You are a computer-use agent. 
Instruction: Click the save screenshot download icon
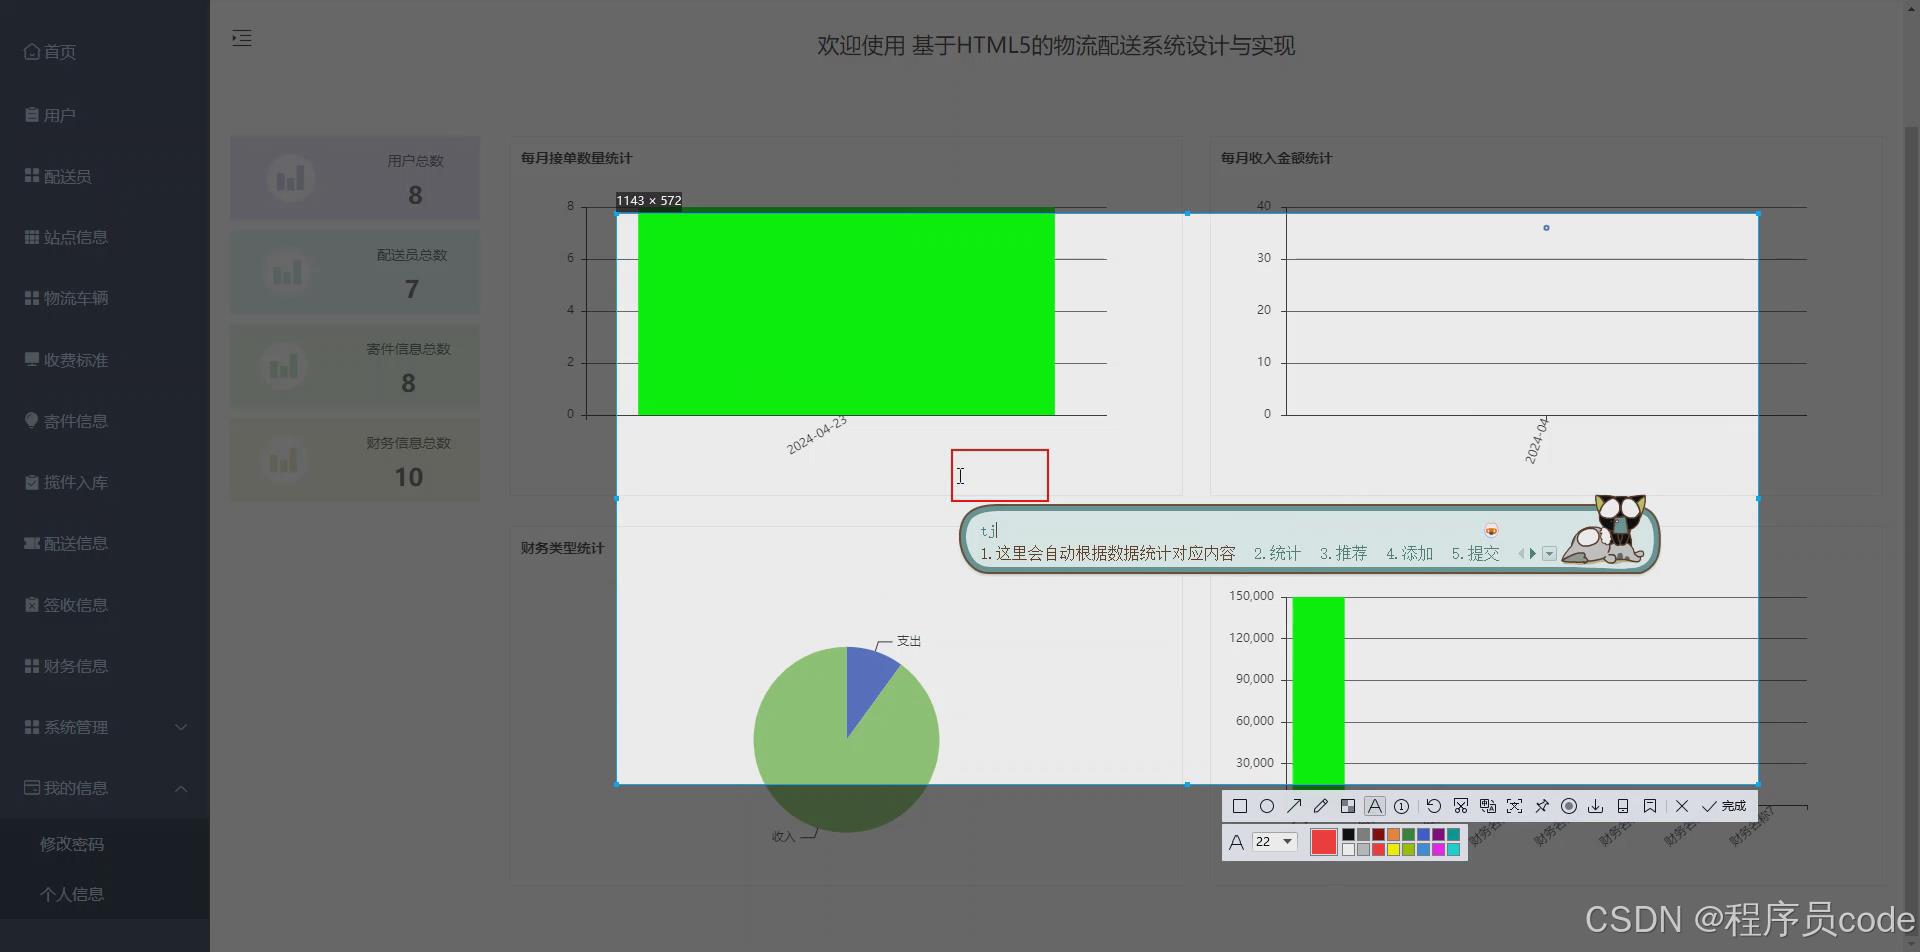1596,806
